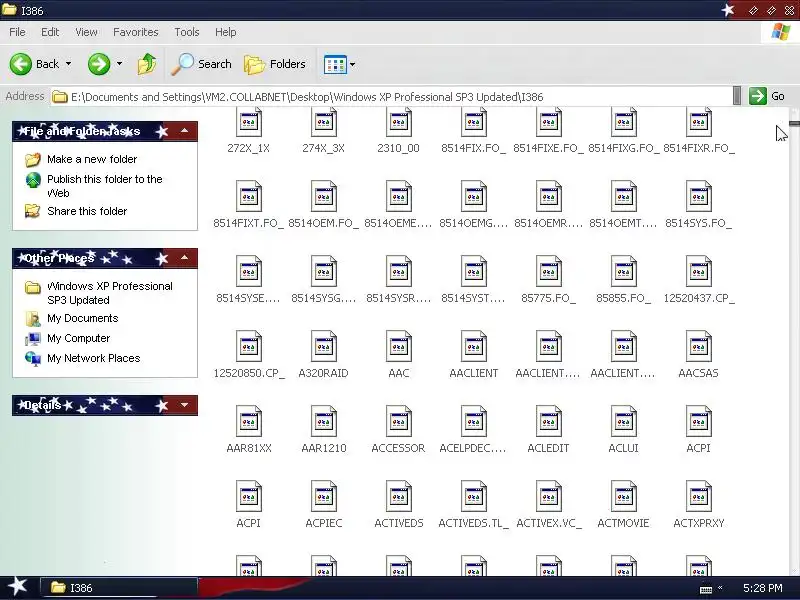Click the I386 taskbar button
Screen dimensions: 800x600
pyautogui.click(x=118, y=588)
